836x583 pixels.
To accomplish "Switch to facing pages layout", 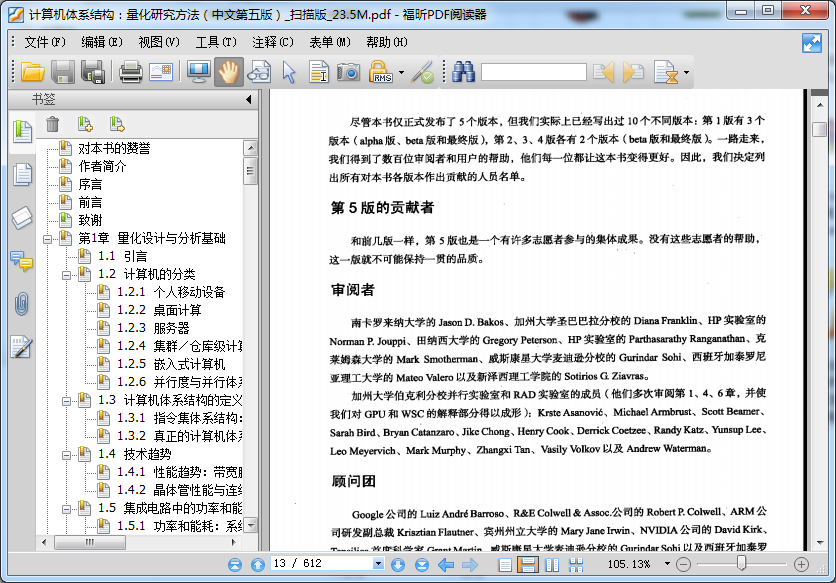I will [552, 564].
